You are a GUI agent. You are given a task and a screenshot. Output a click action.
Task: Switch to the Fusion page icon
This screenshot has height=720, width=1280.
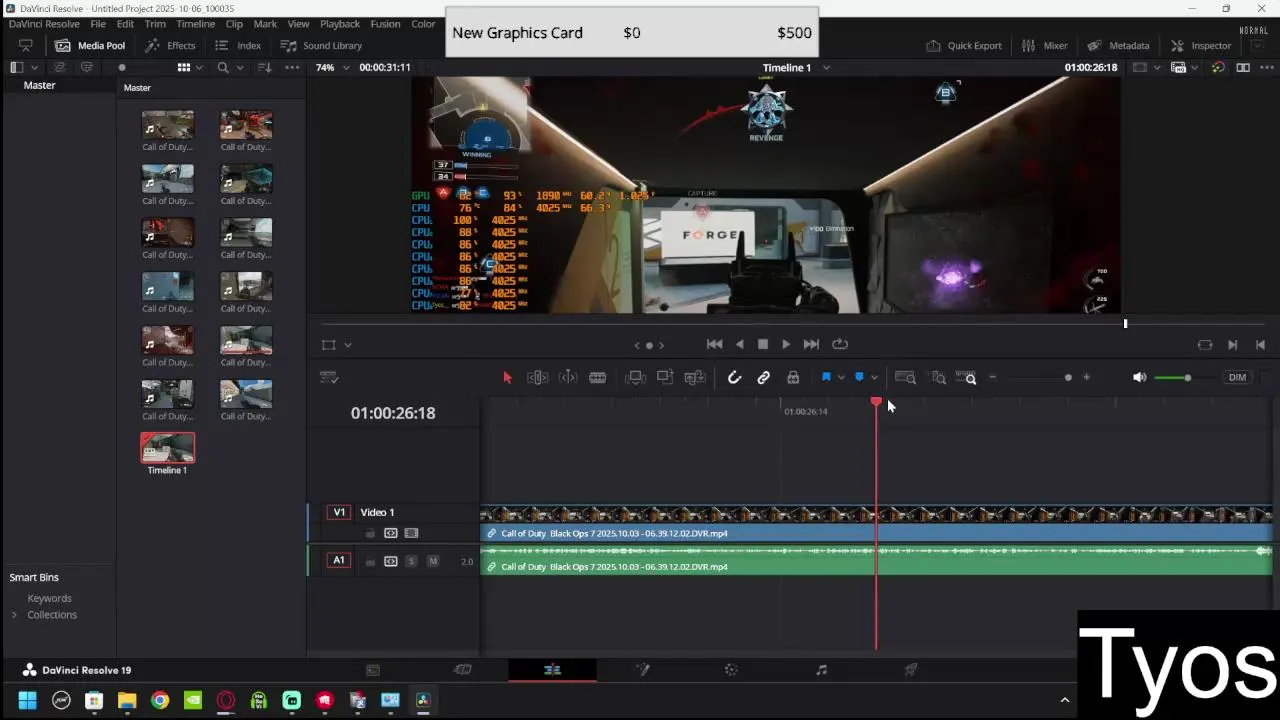click(x=642, y=670)
